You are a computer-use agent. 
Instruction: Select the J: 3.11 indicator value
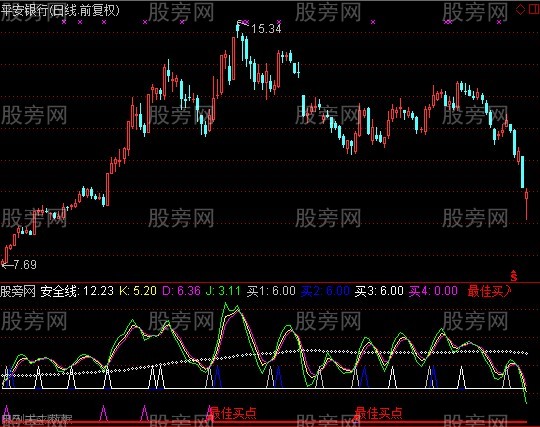click(223, 291)
